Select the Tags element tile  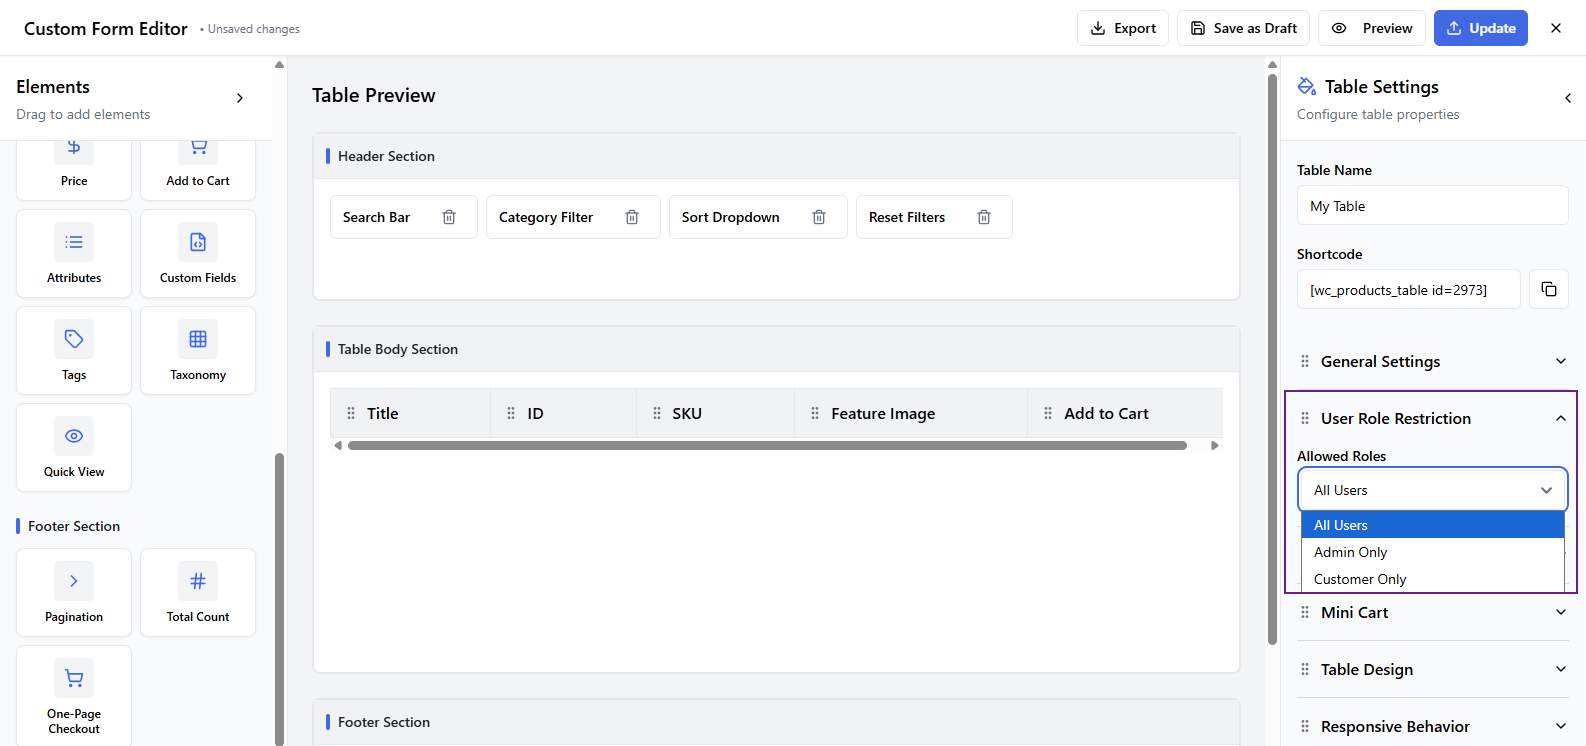point(74,351)
